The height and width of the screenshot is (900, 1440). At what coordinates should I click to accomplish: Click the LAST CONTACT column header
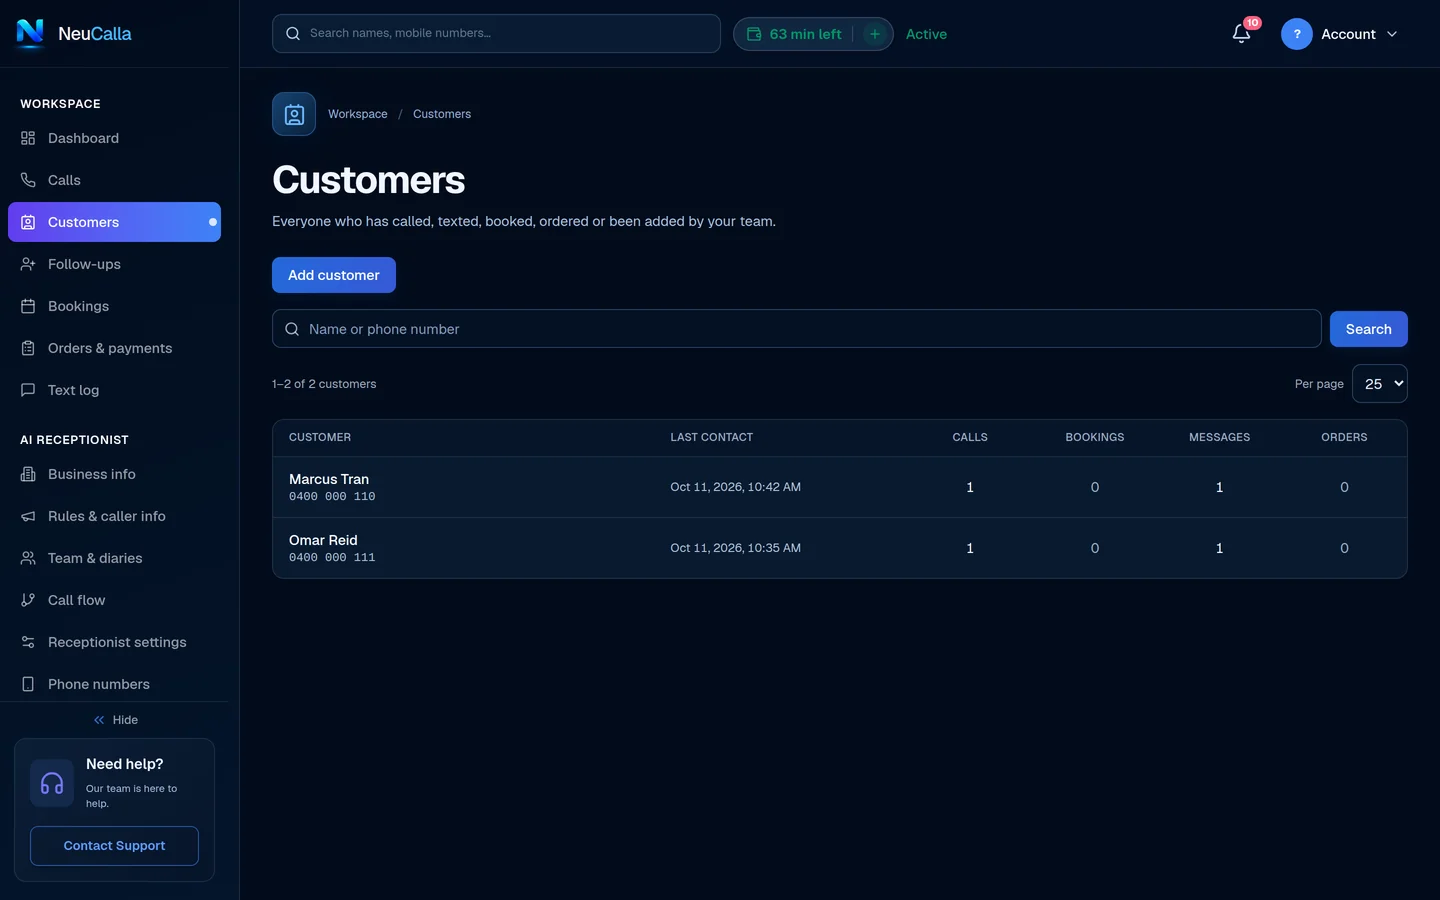[x=711, y=437]
